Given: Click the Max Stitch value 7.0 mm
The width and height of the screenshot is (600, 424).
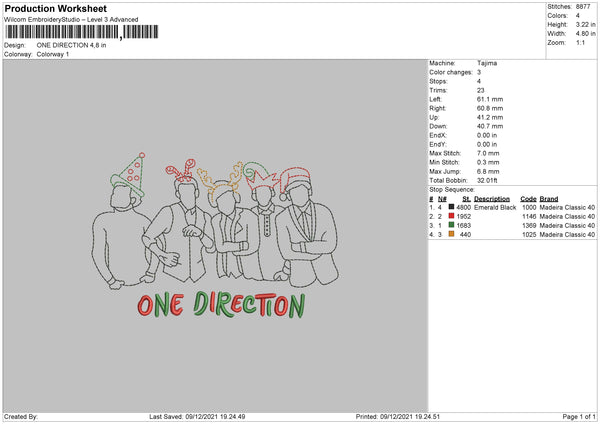Looking at the screenshot, I should (488, 153).
